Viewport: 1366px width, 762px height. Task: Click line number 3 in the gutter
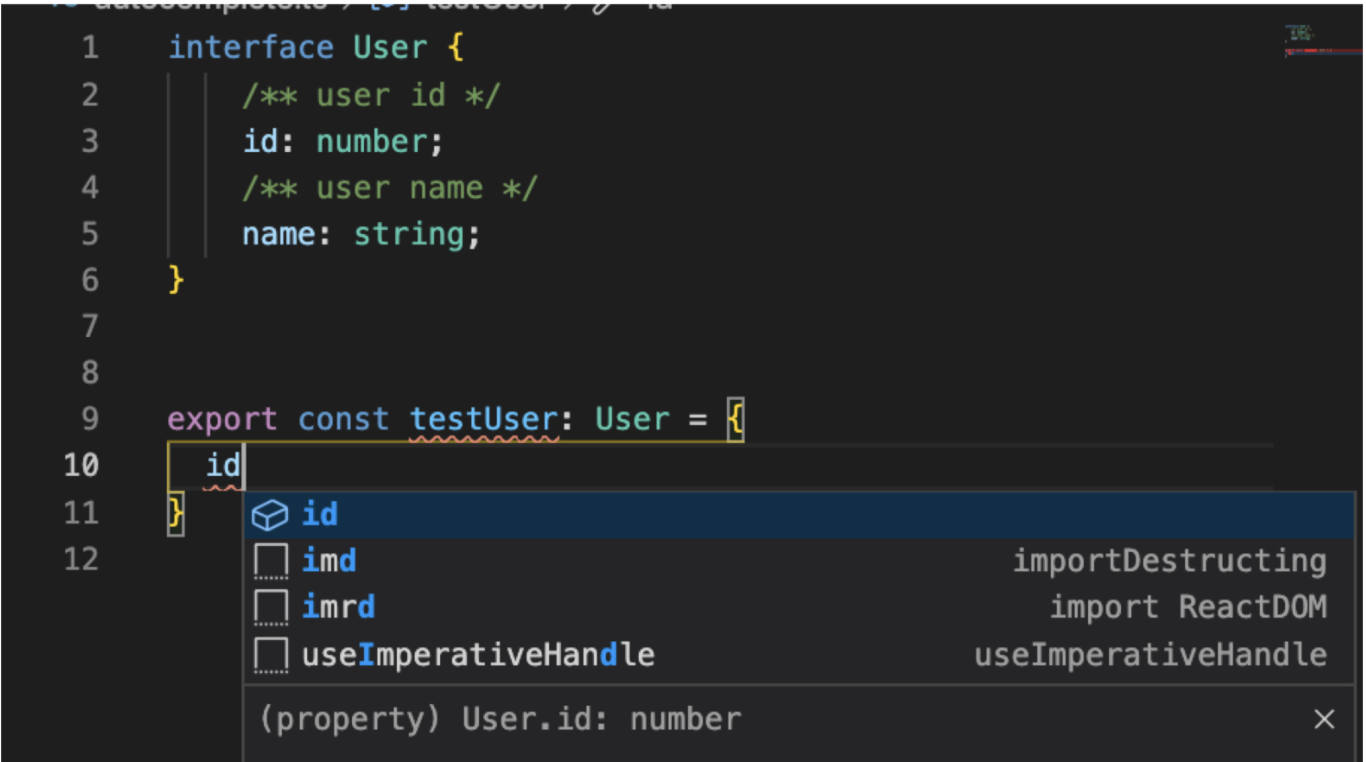(90, 140)
